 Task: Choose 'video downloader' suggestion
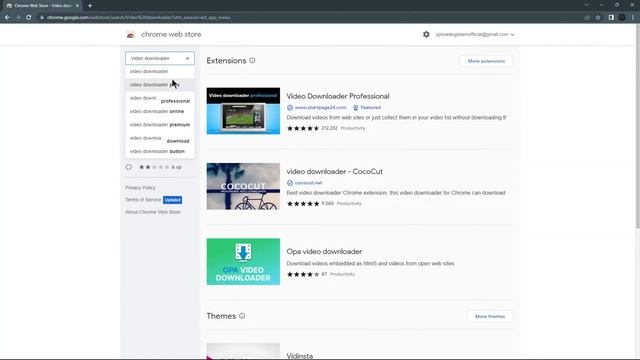(160, 71)
